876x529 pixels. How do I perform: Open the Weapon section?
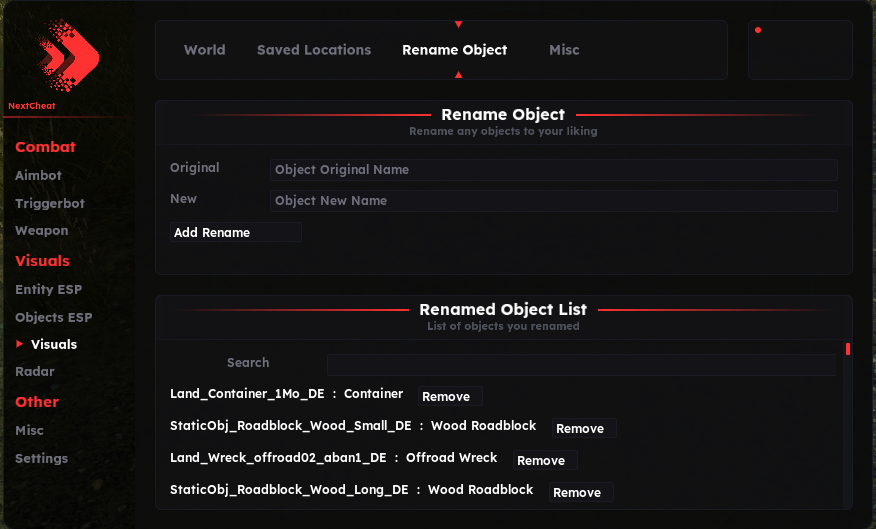point(42,230)
